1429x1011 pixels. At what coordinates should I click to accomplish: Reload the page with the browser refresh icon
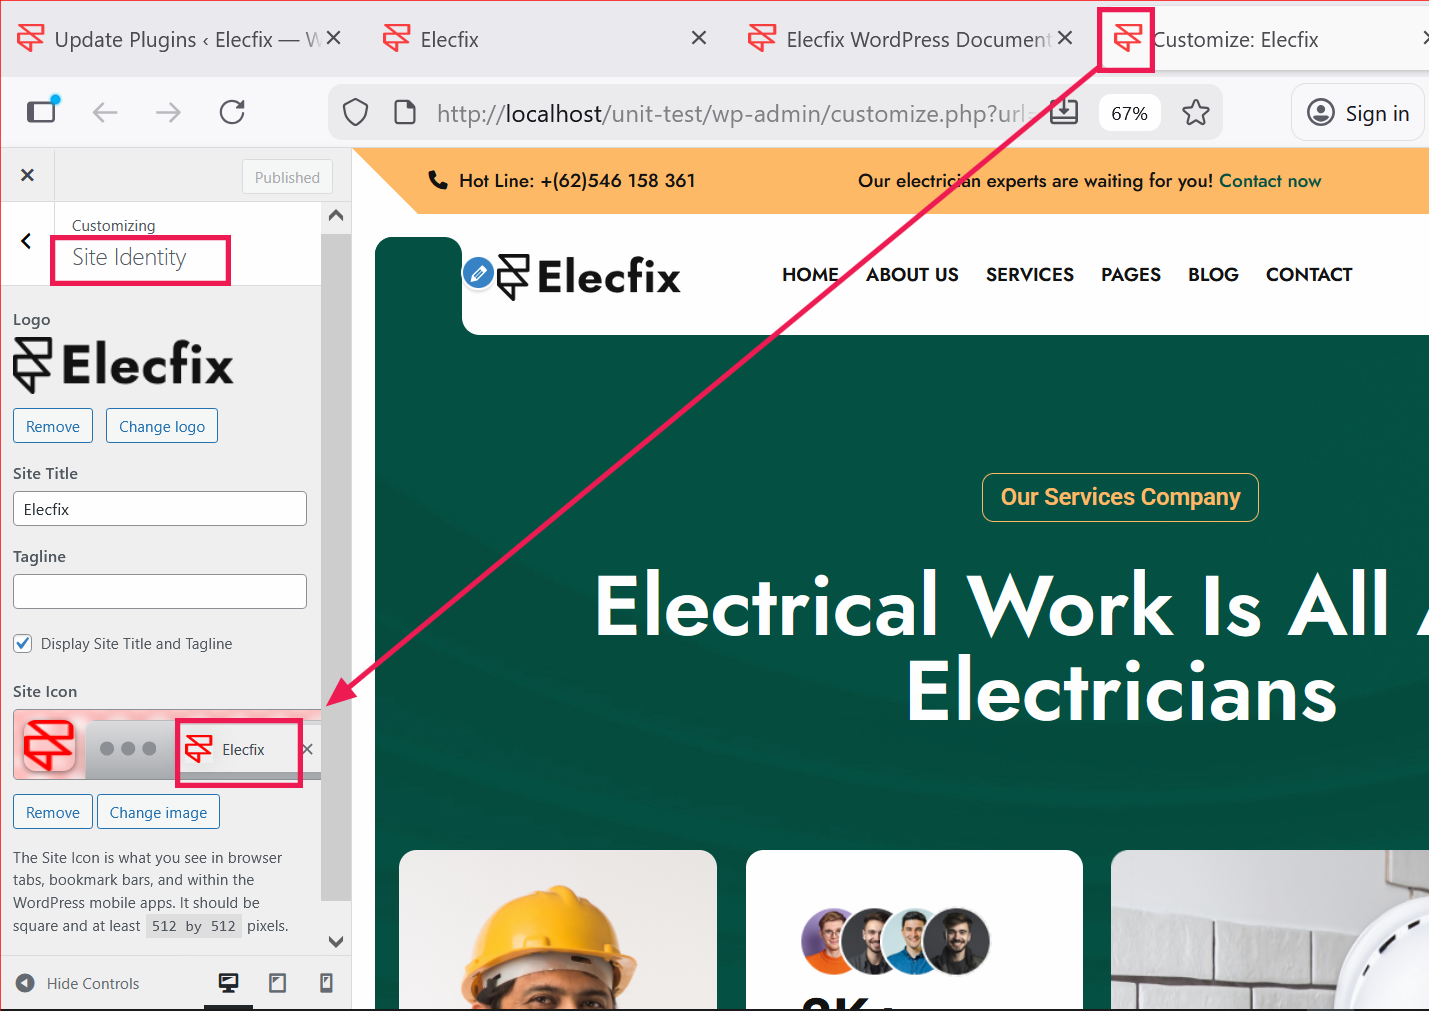pyautogui.click(x=232, y=112)
